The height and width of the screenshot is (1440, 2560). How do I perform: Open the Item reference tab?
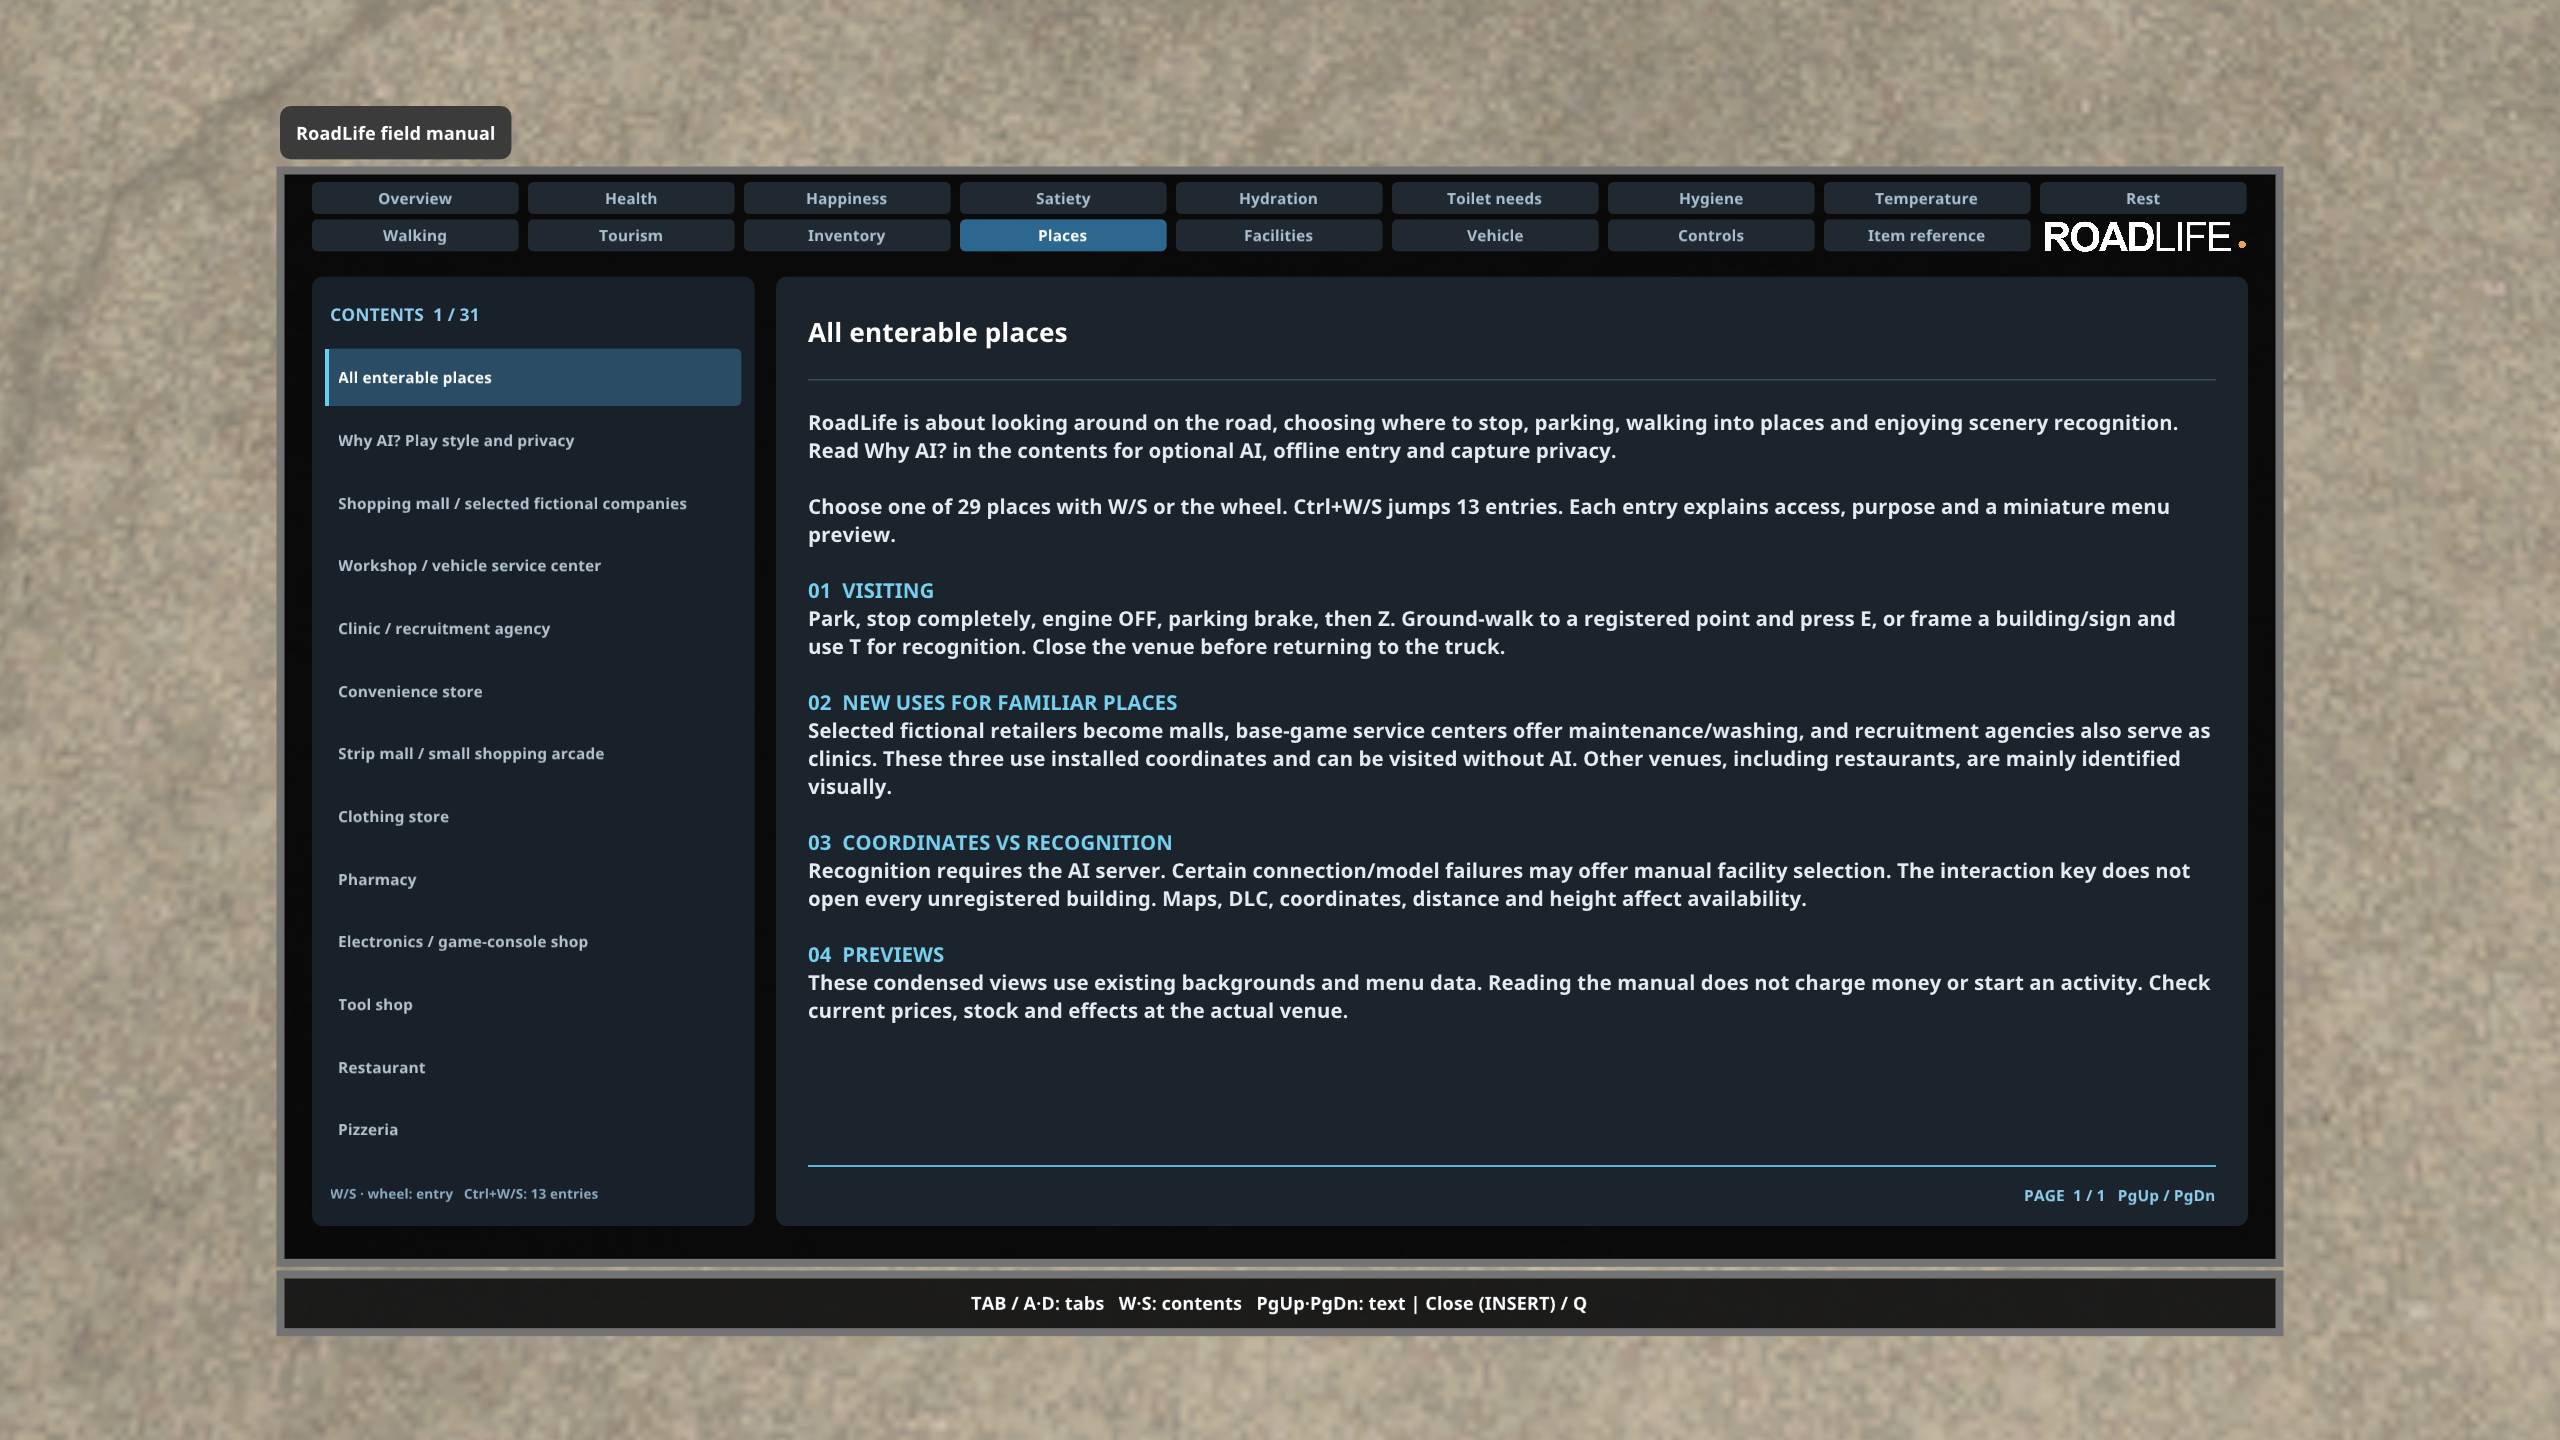[x=1927, y=235]
